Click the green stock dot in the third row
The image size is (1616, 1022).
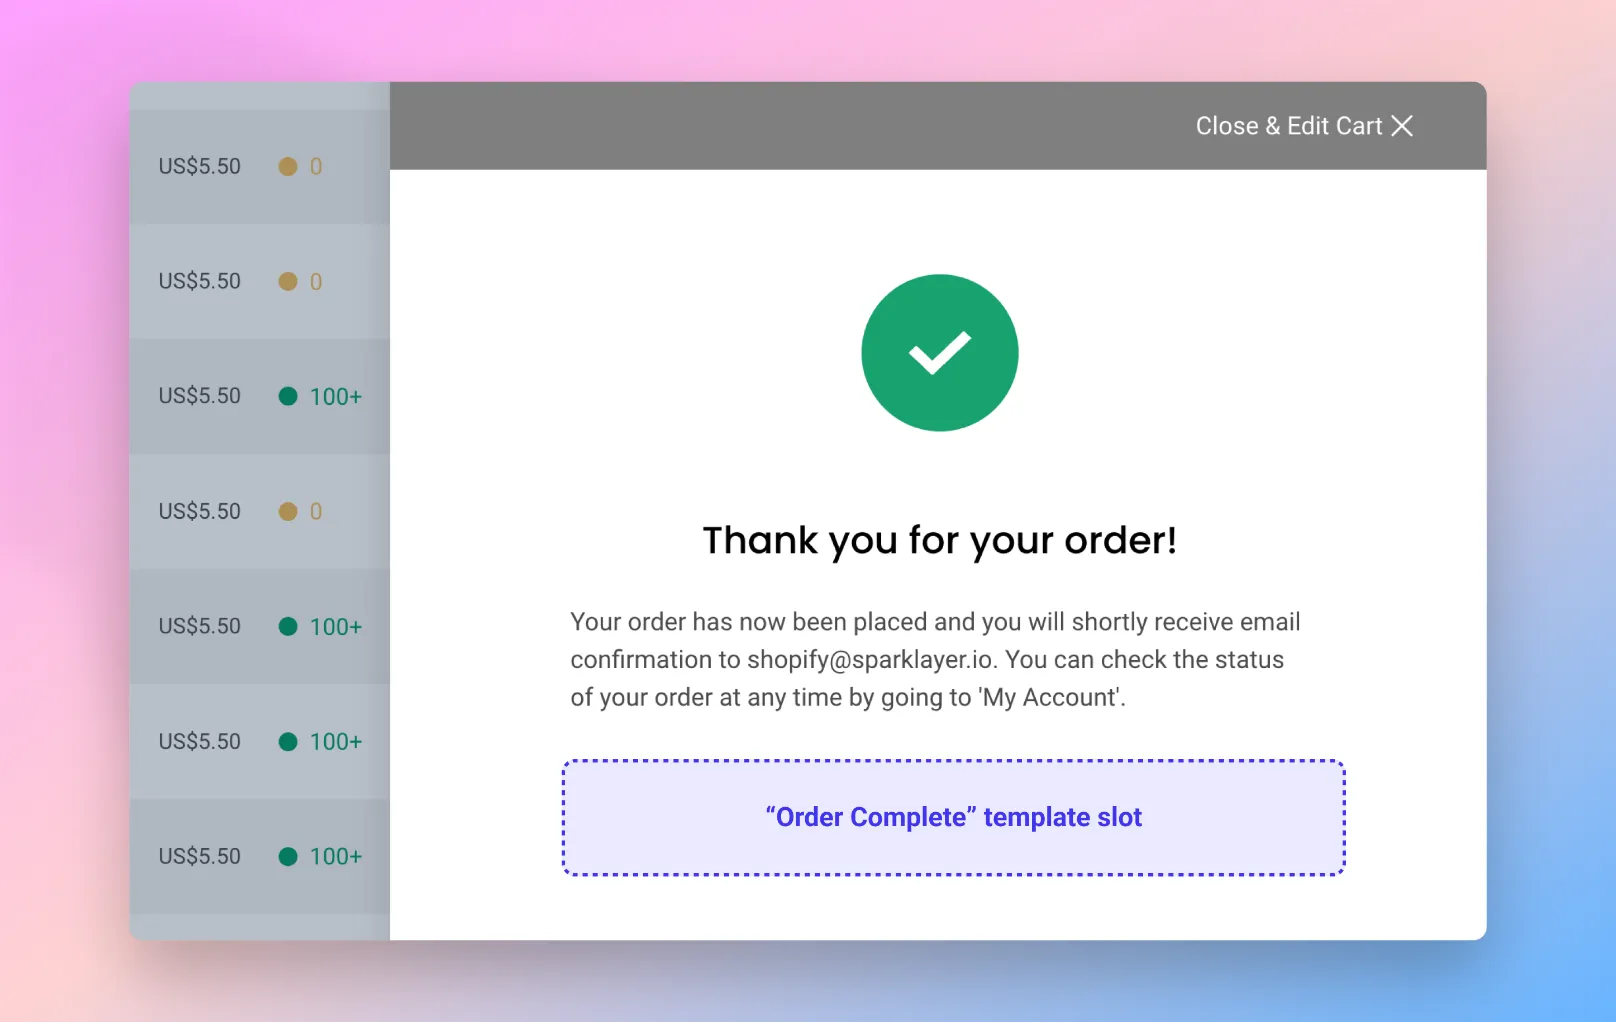click(288, 396)
